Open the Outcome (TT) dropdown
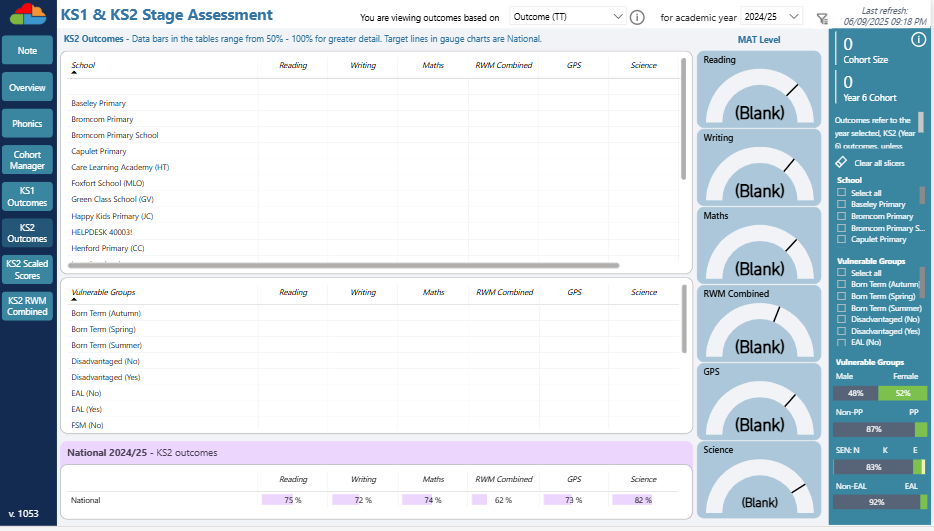 pos(567,17)
